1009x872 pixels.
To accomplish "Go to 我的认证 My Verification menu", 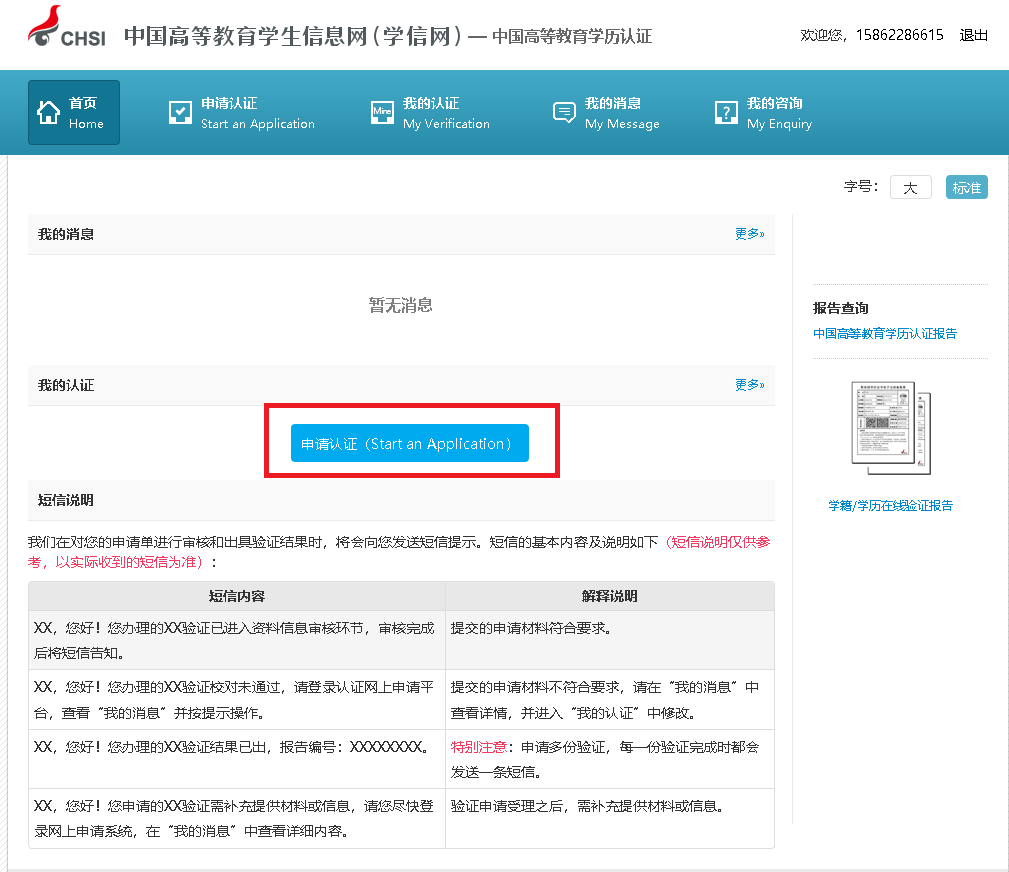I will (430, 113).
